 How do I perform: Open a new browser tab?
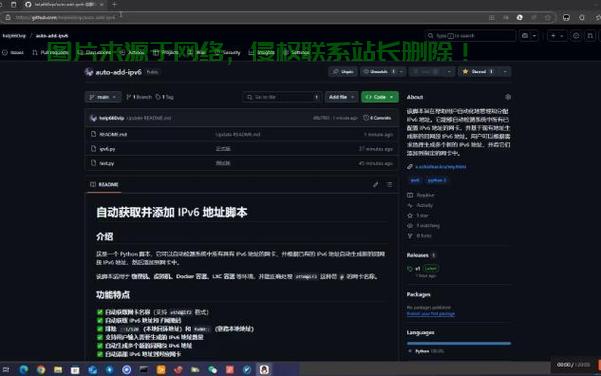[x=114, y=4]
